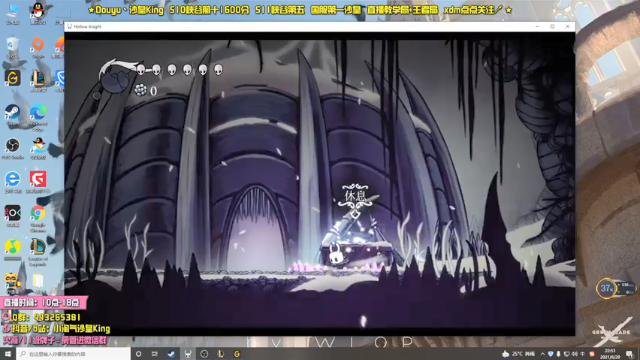Click the taskbar search input box
640x360 pixels.
(x=73, y=354)
